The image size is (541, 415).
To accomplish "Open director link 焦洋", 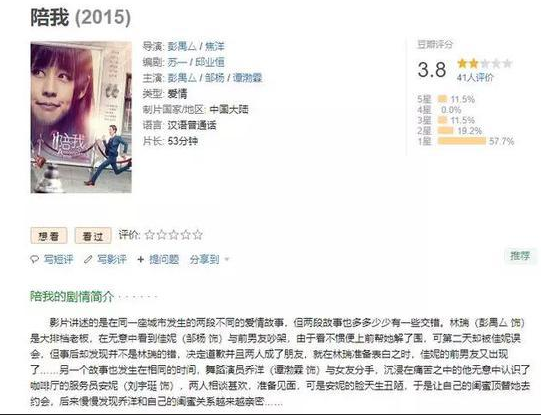I will [x=215, y=46].
